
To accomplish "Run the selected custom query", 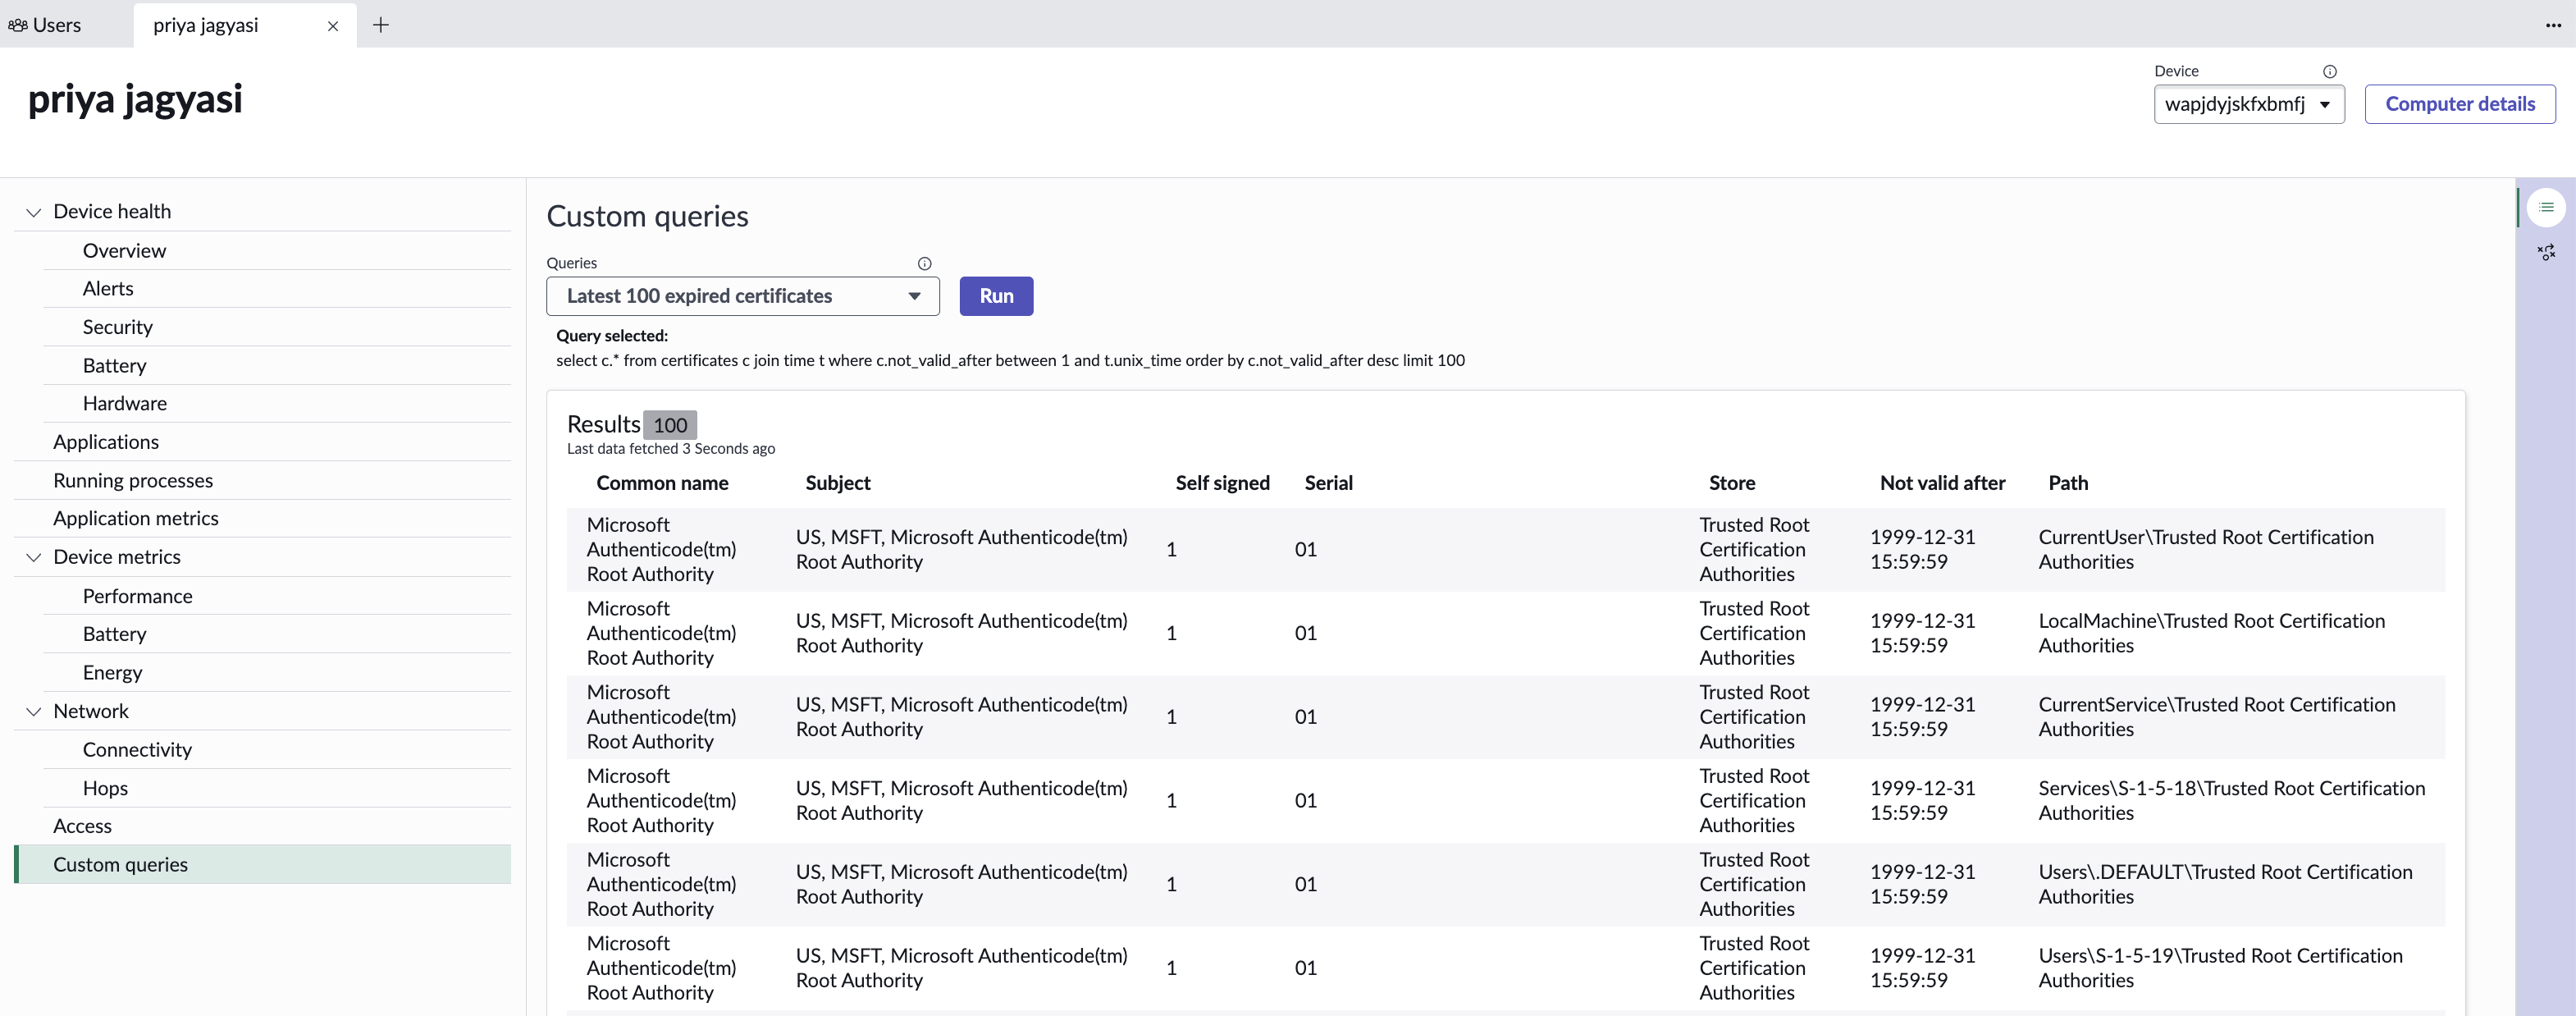I will (996, 296).
